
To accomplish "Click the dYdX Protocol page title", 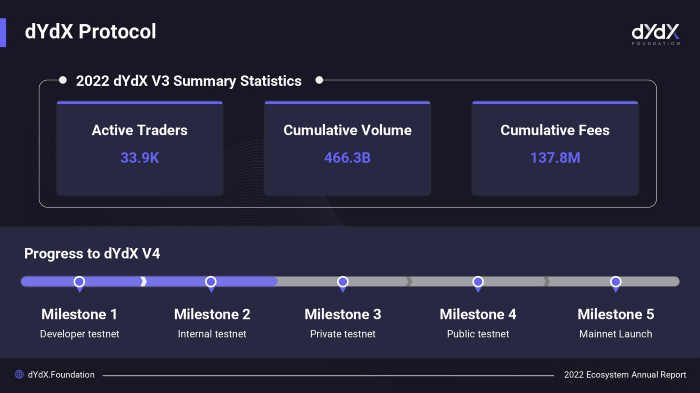I will (91, 32).
